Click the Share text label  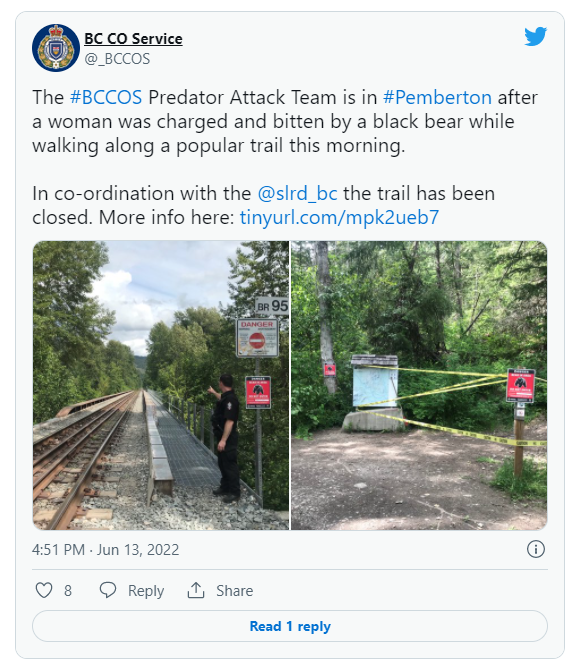point(235,591)
